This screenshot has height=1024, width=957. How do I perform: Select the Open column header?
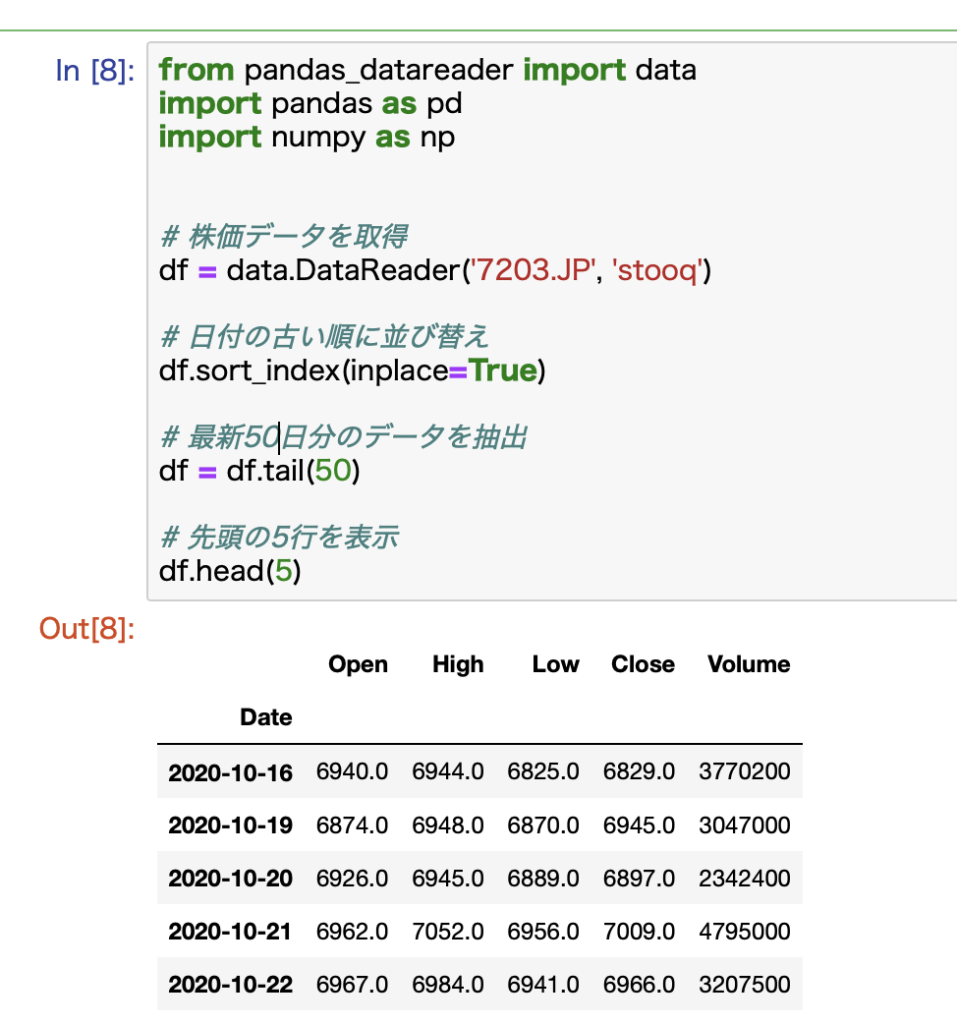click(x=358, y=664)
